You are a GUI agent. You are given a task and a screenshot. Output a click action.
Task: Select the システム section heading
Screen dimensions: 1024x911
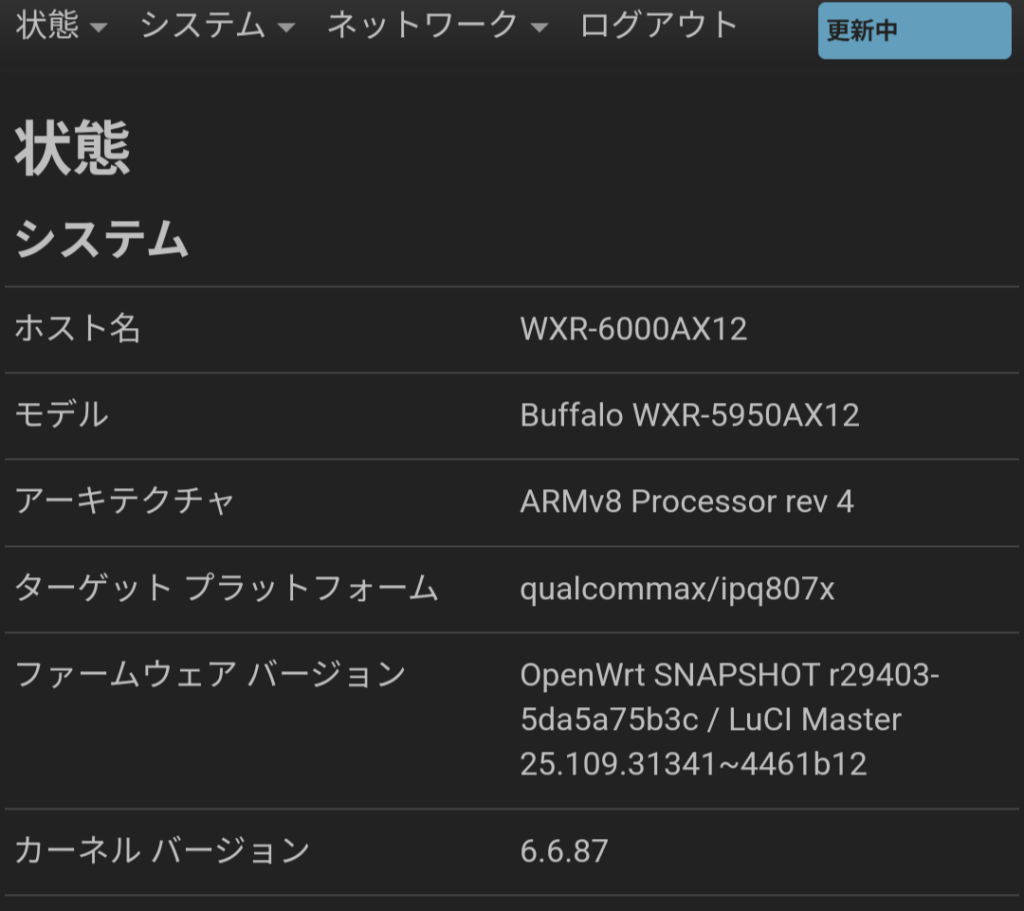[x=101, y=239]
